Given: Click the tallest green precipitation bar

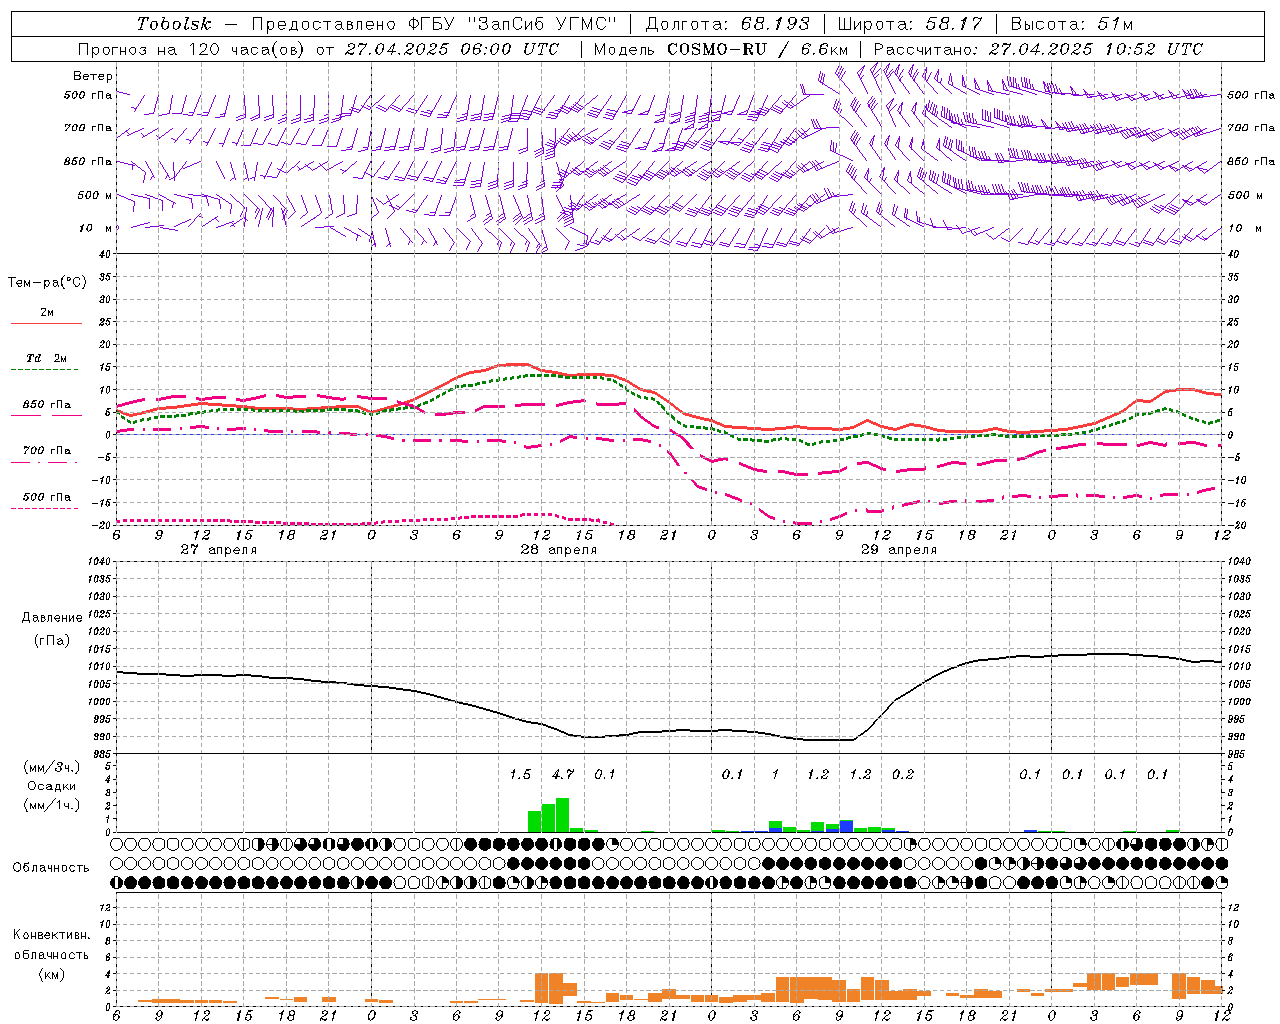Looking at the screenshot, I should (562, 815).
